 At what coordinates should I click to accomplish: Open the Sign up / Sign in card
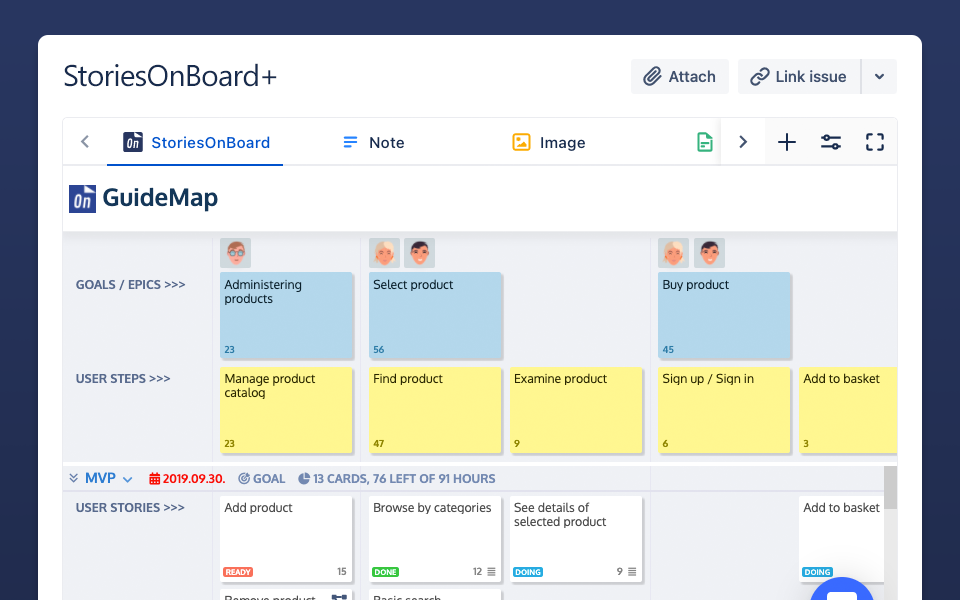724,410
